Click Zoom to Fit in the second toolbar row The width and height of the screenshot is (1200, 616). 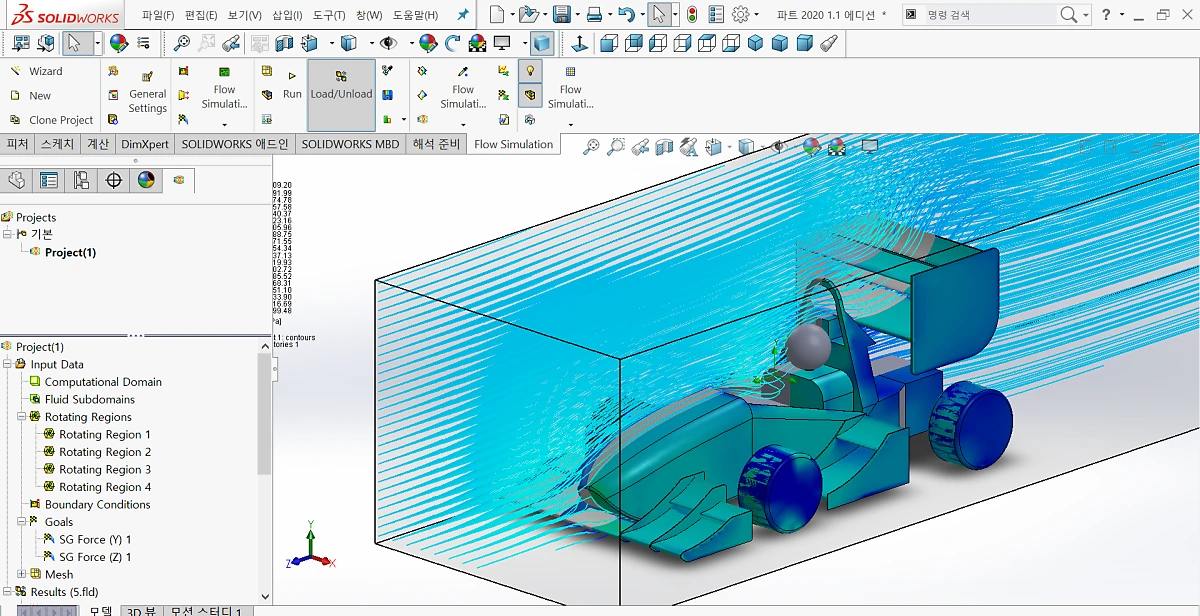(181, 43)
